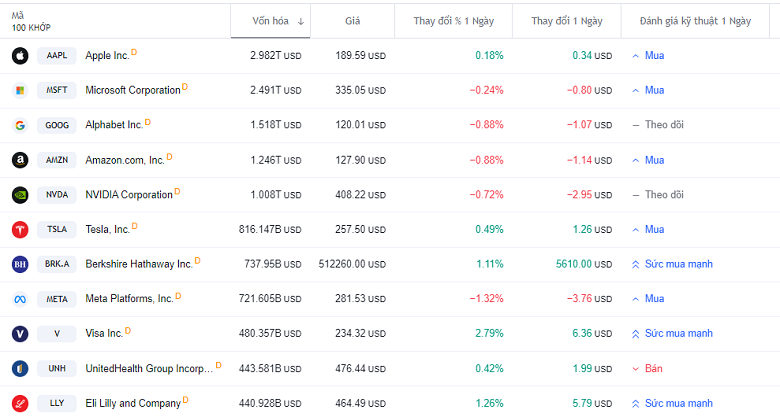This screenshot has height=417, width=780.
Task: Open the UnitedHealth Group company link
Action: click(x=149, y=369)
